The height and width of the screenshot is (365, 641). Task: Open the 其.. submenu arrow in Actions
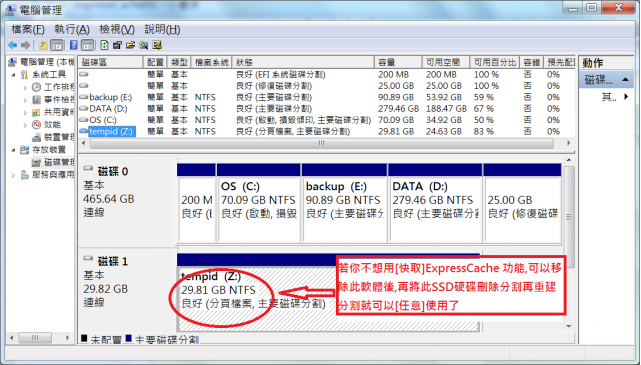[626, 97]
